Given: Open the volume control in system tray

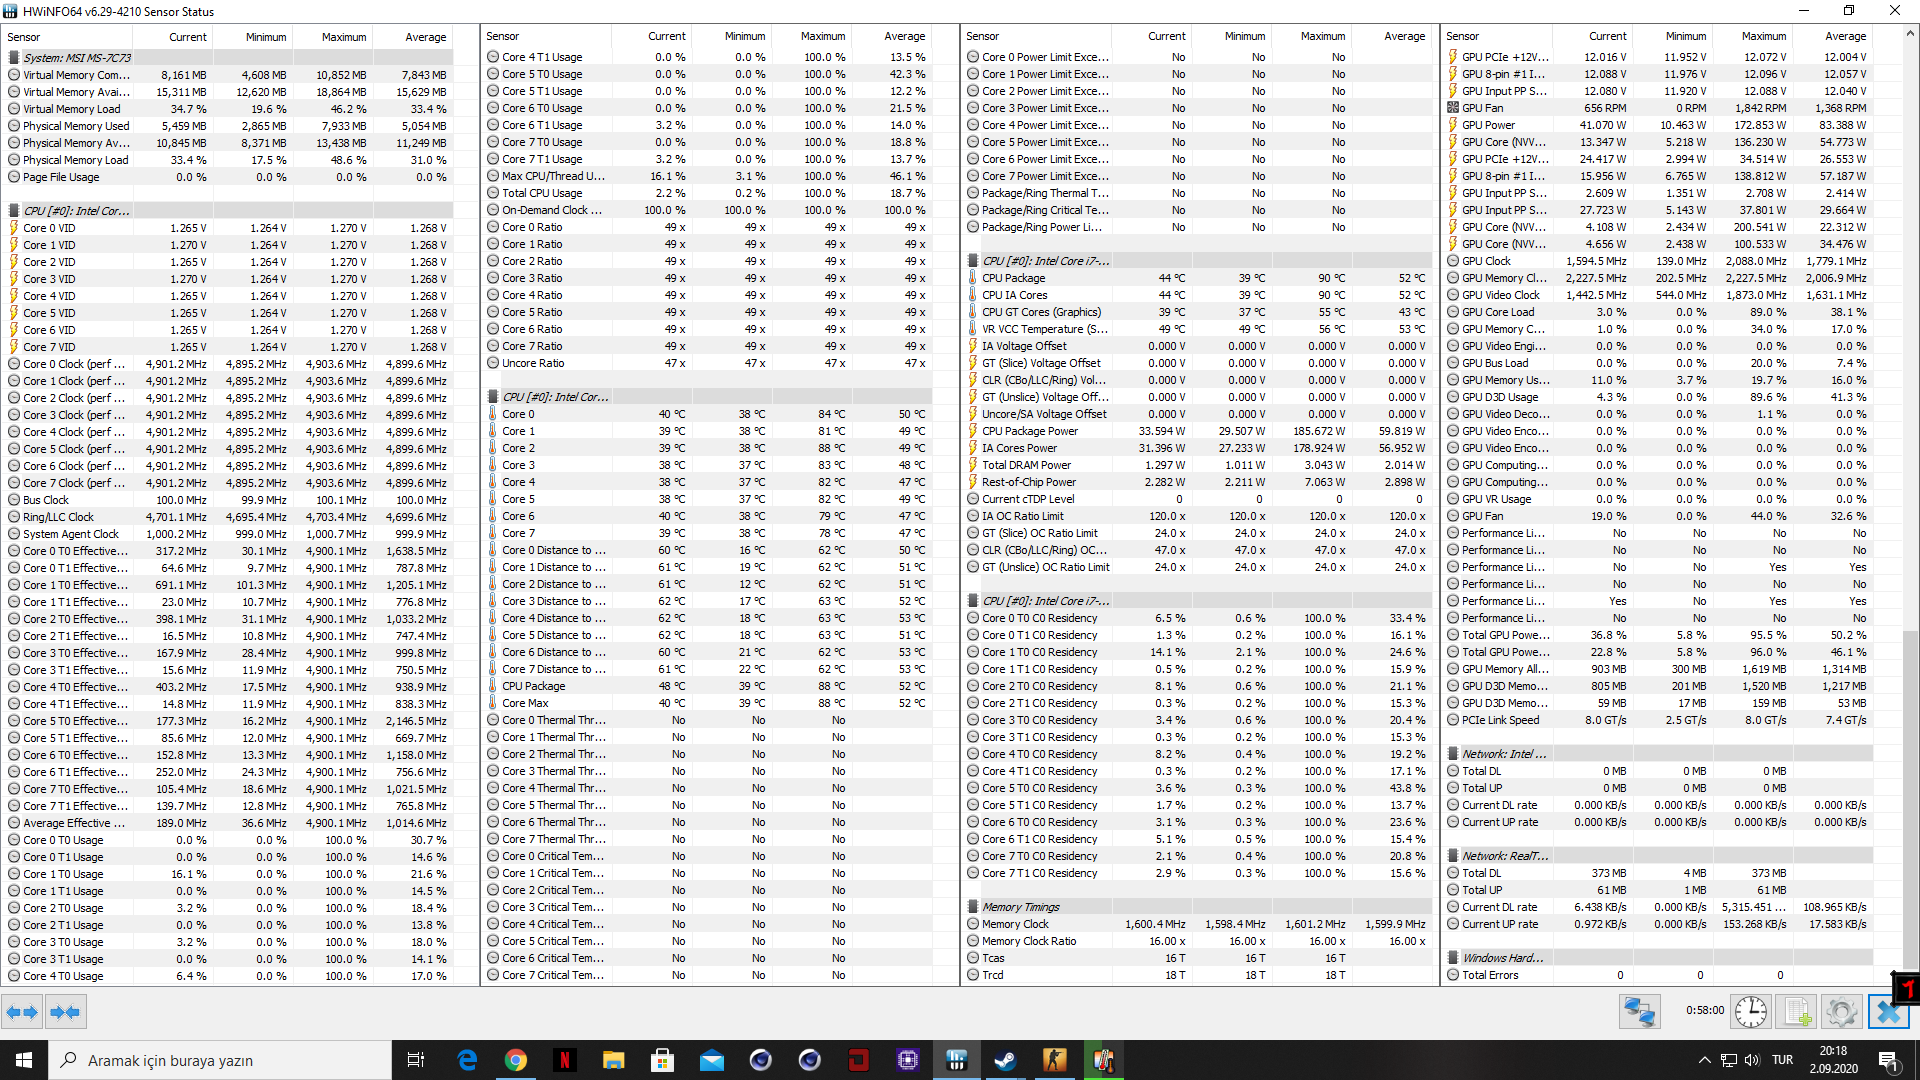Looking at the screenshot, I should point(1752,1060).
